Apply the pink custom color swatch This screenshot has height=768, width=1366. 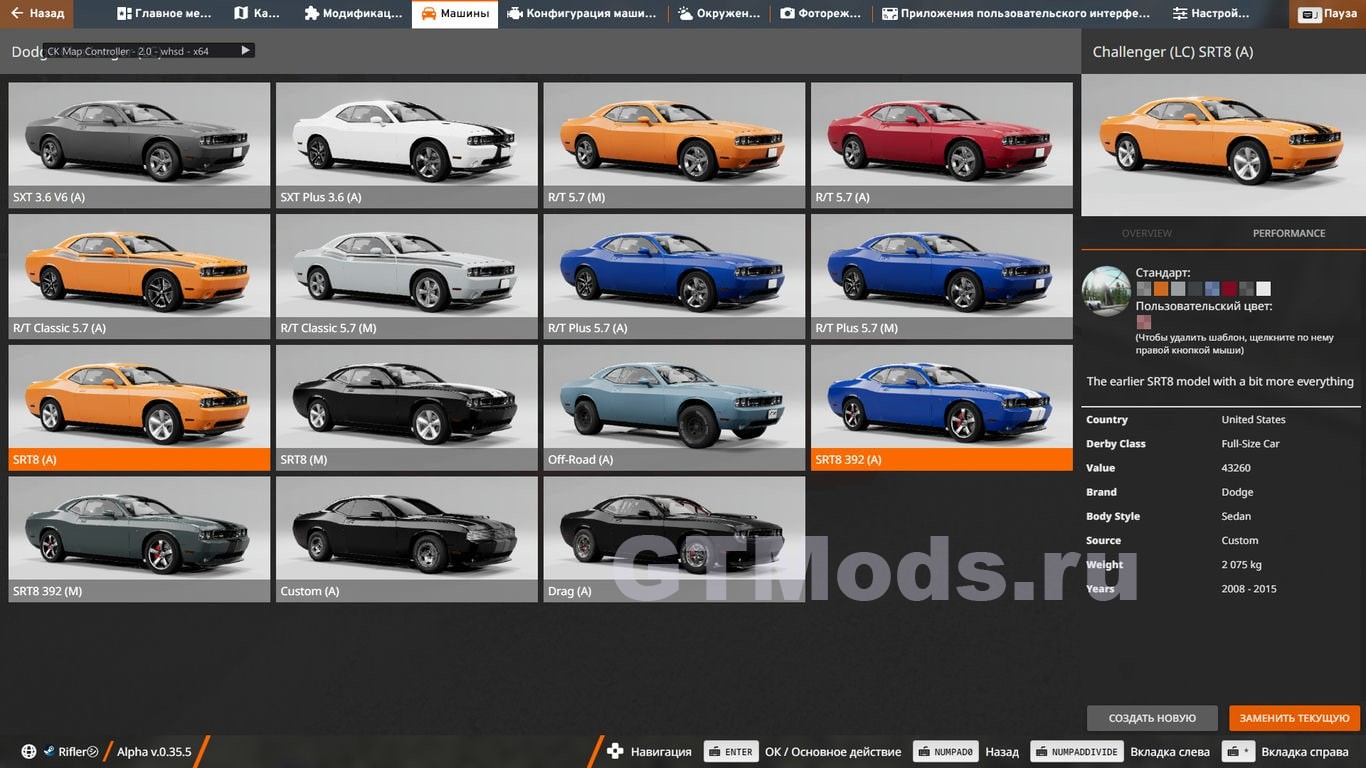coord(1144,322)
